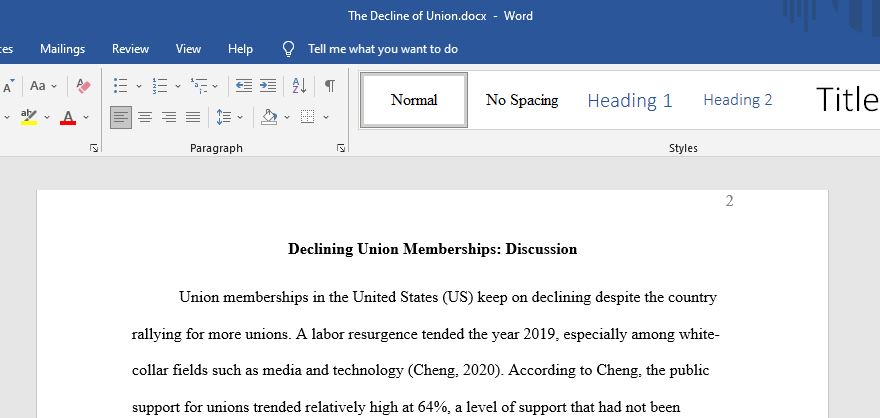The width and height of the screenshot is (880, 418).
Task: Click the Sort A-Z icon
Action: click(299, 86)
